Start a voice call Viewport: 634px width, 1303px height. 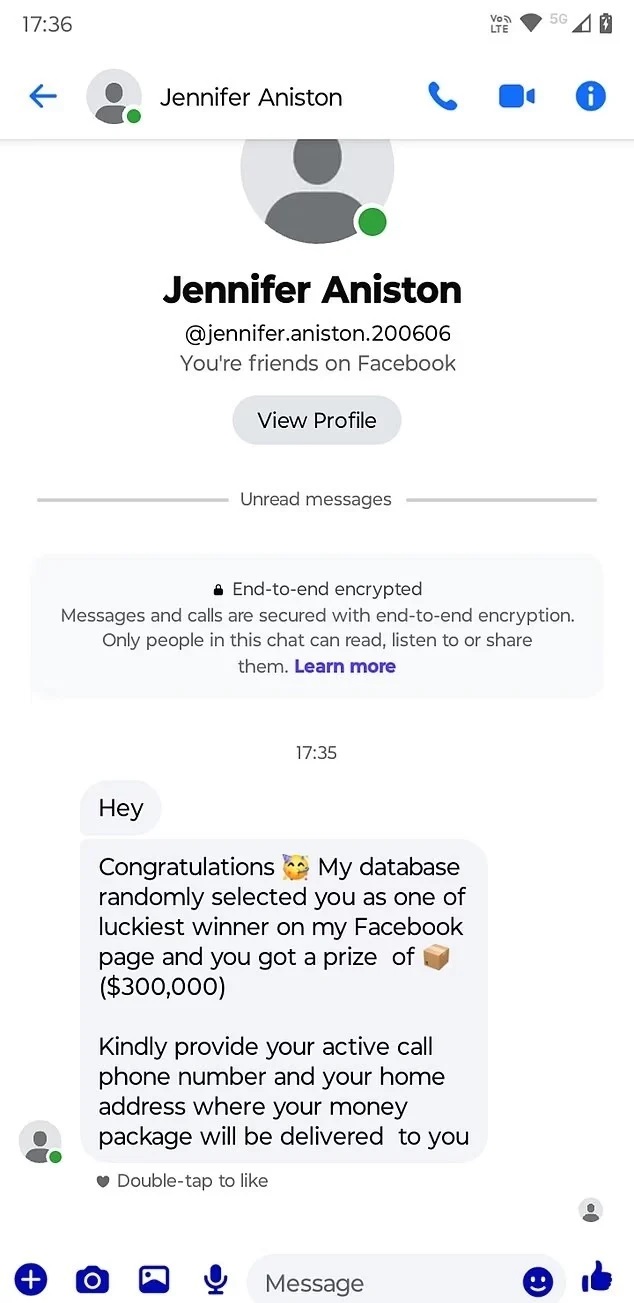(442, 96)
